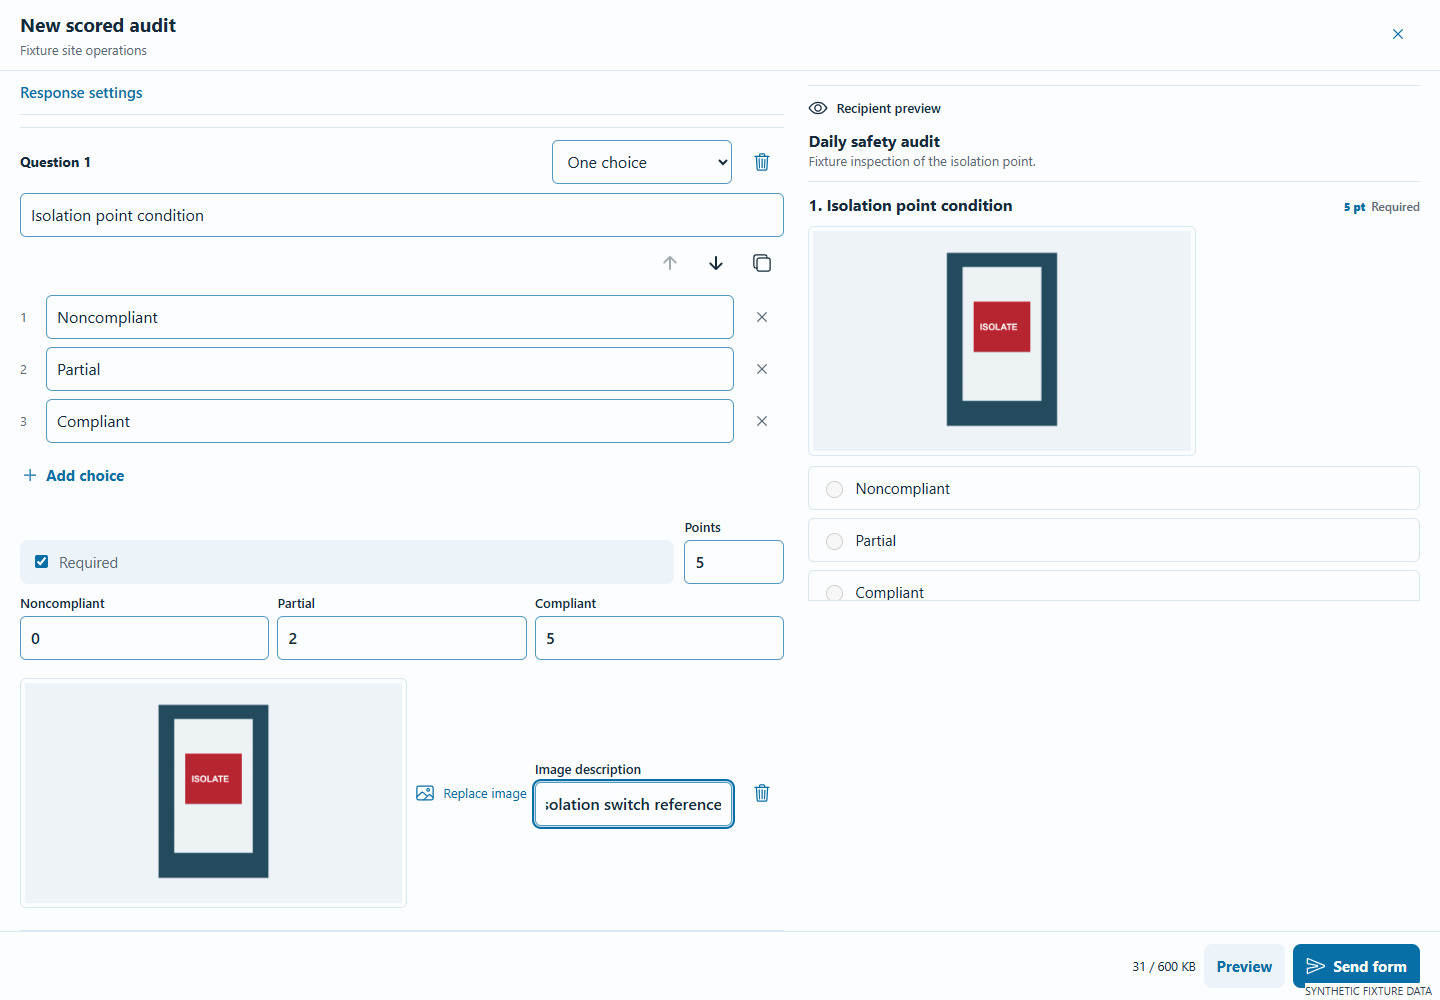Click the Recipient preview eye icon

point(818,108)
